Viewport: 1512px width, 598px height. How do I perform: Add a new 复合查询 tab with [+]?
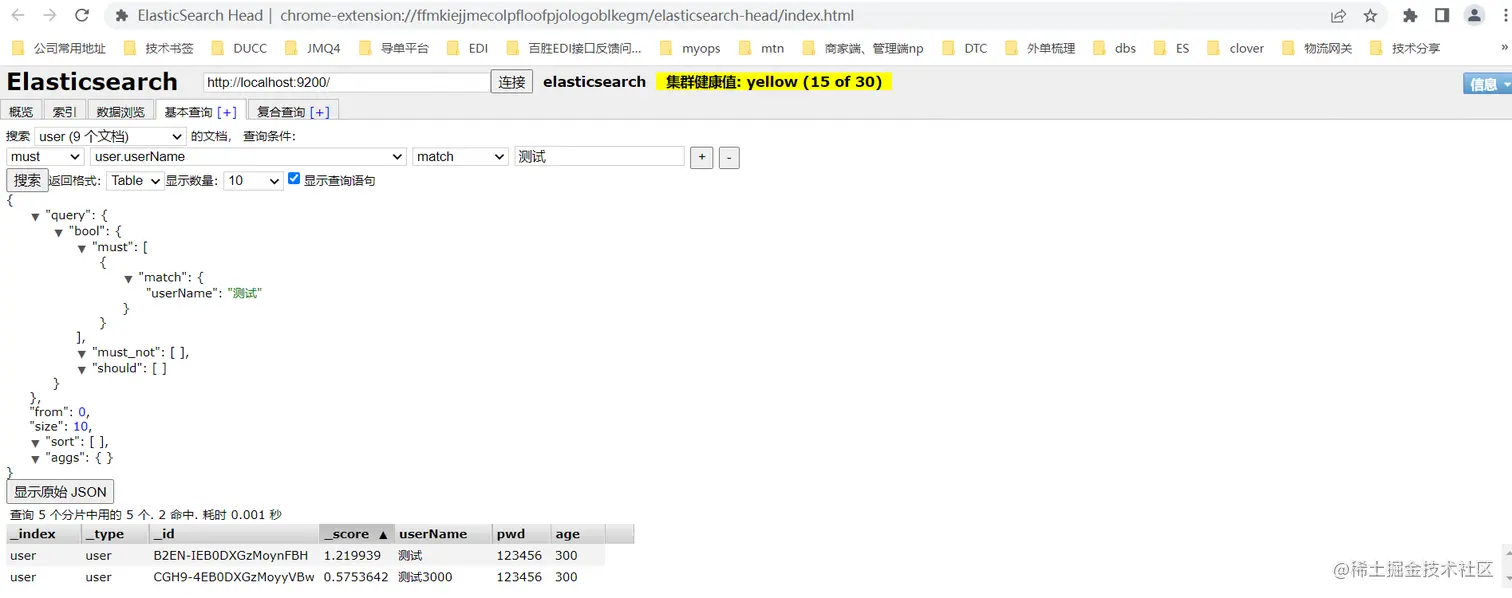(320, 112)
